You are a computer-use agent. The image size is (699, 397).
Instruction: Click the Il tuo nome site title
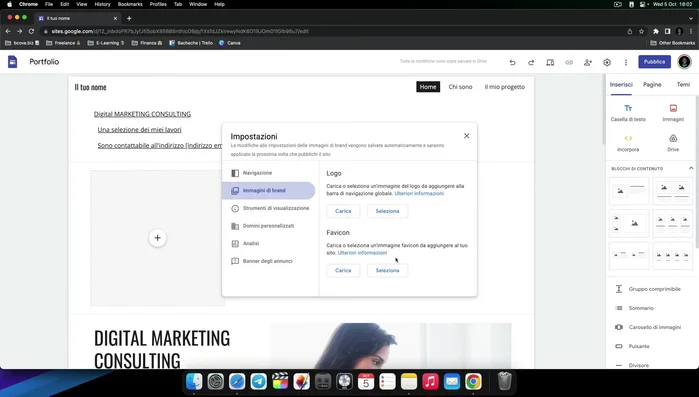pyautogui.click(x=90, y=87)
